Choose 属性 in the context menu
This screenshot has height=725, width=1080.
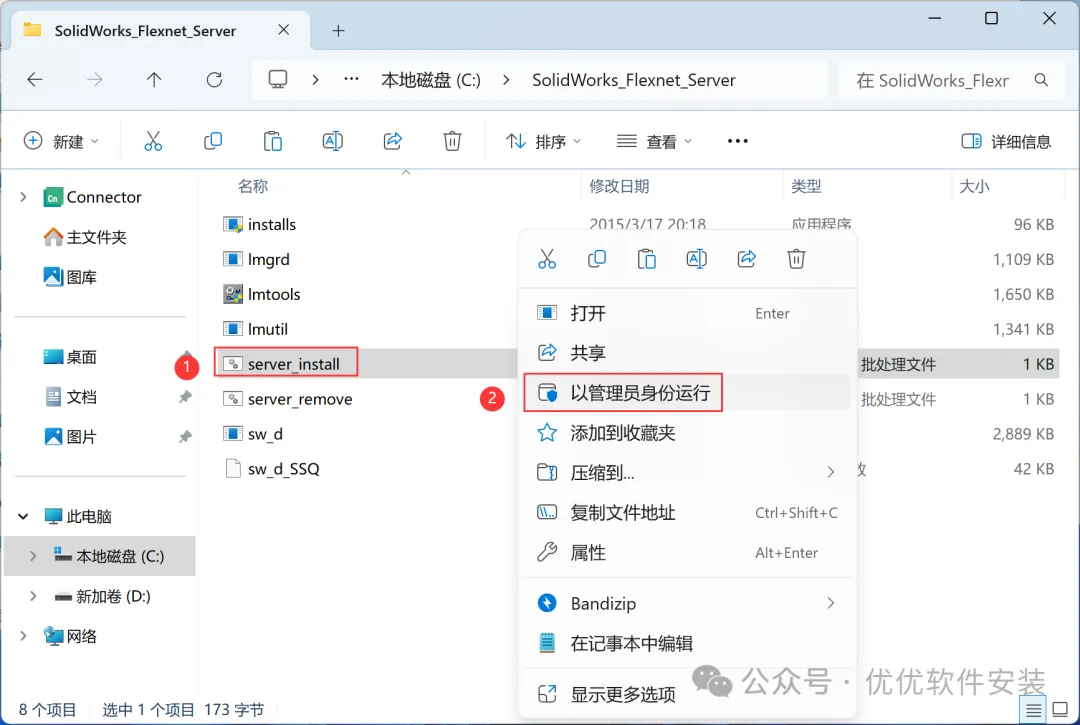tap(687, 552)
